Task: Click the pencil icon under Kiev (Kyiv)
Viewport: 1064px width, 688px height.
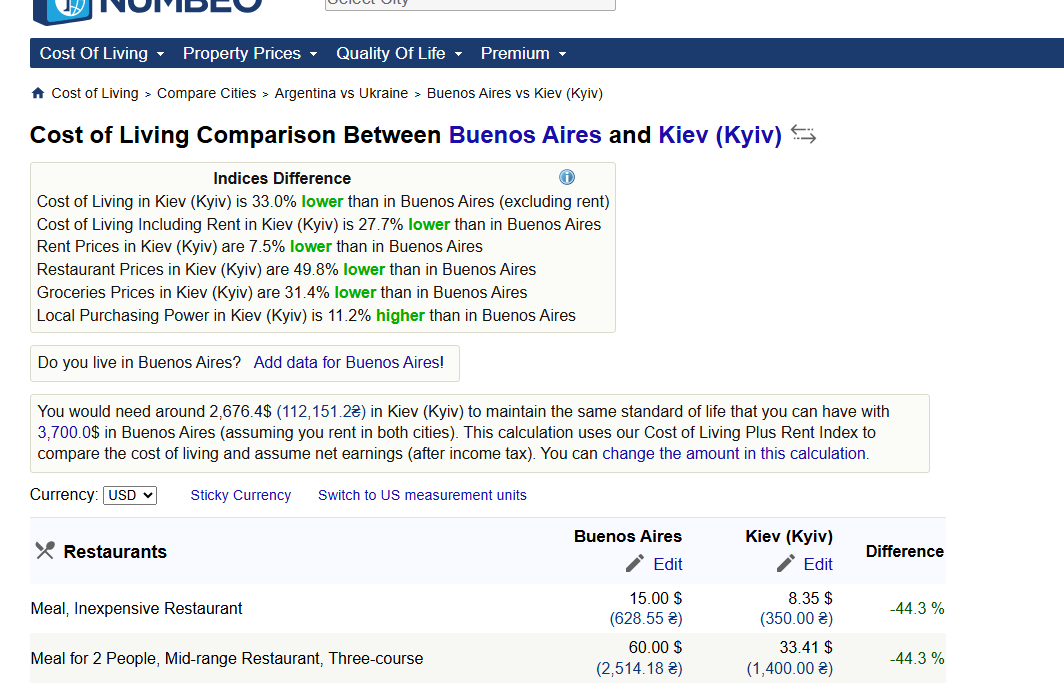Action: 786,564
